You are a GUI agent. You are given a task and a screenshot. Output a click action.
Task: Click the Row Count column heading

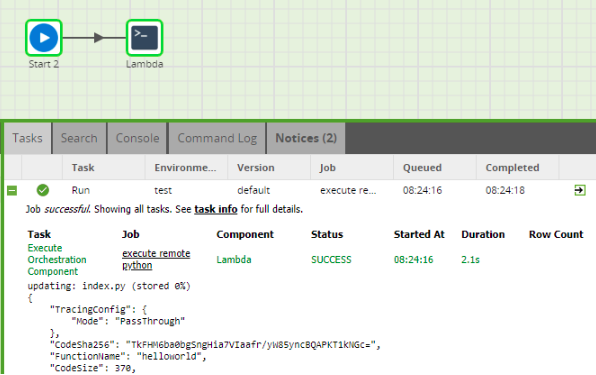pos(556,234)
